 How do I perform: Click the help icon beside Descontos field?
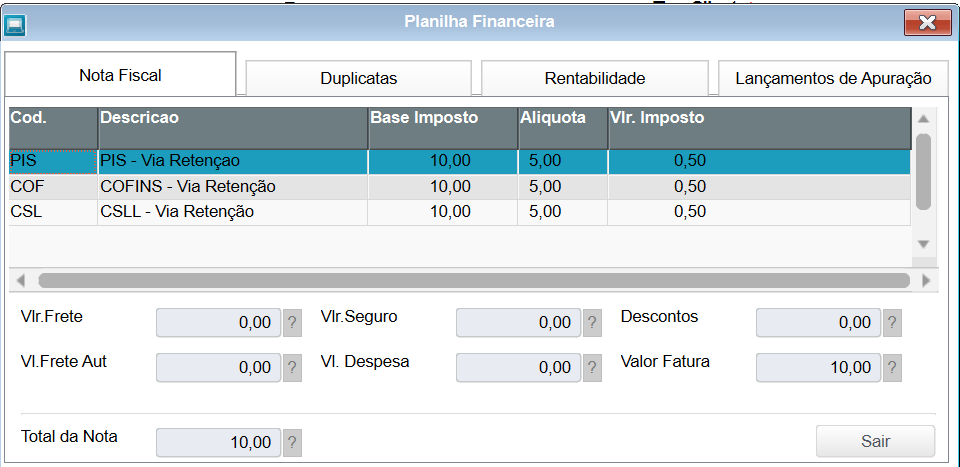coord(892,323)
